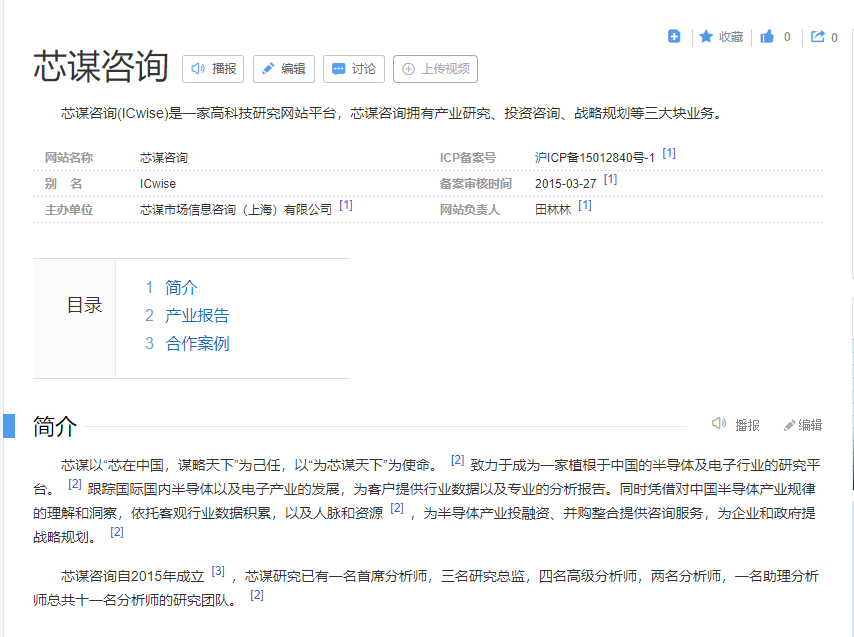The image size is (854, 637).
Task: Click the name 田林林
Action: [553, 210]
